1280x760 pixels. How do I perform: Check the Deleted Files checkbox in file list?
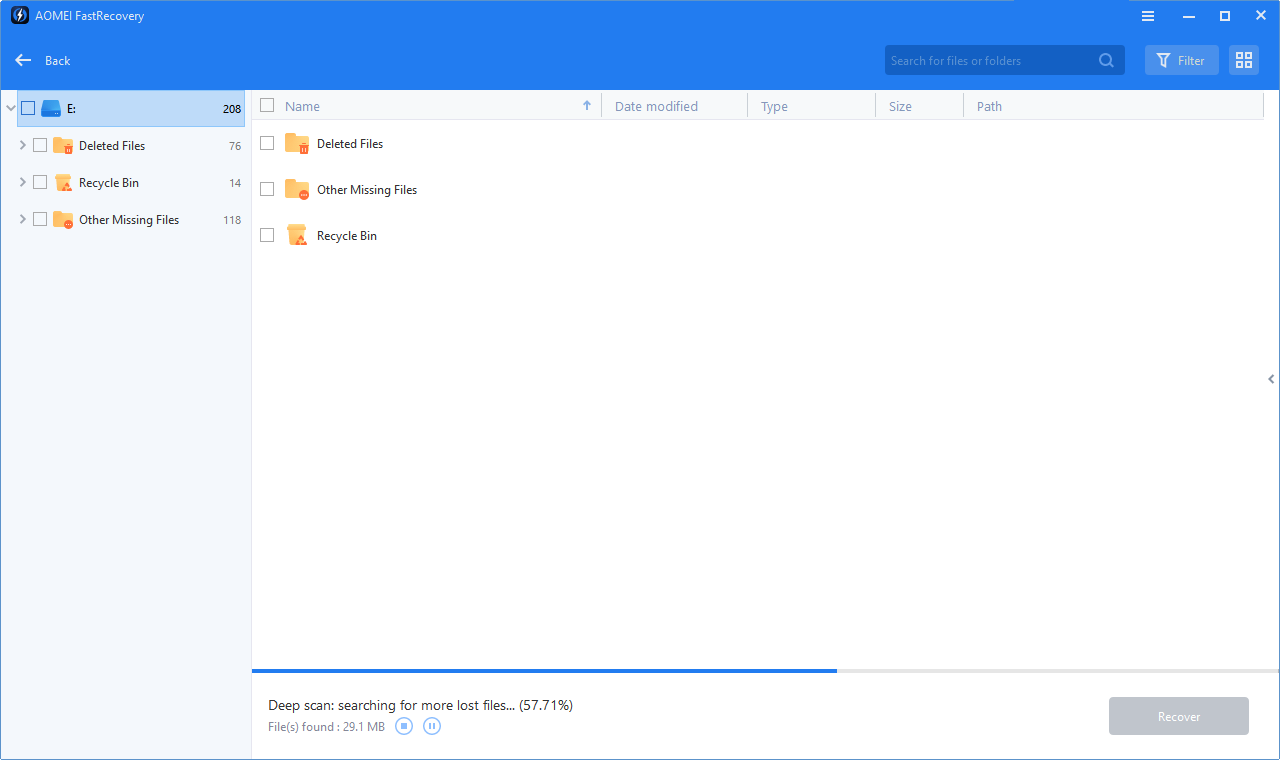click(x=267, y=143)
